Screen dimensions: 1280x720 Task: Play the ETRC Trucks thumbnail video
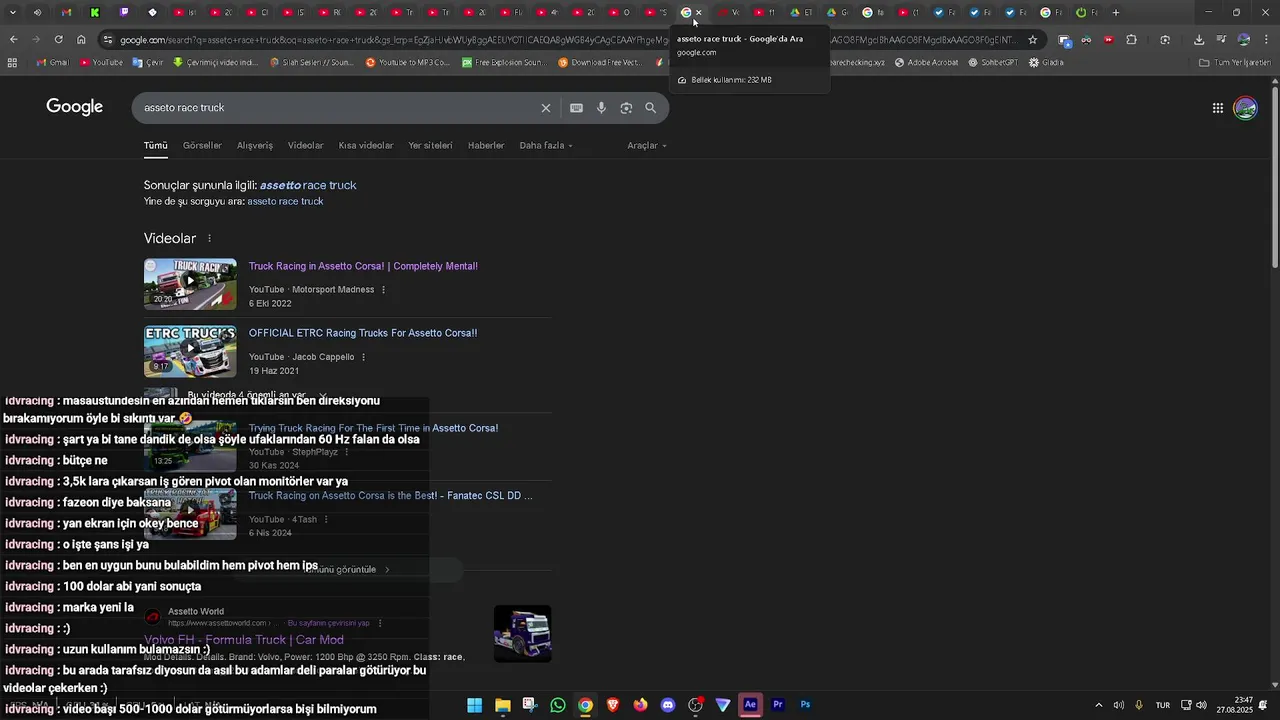(190, 351)
